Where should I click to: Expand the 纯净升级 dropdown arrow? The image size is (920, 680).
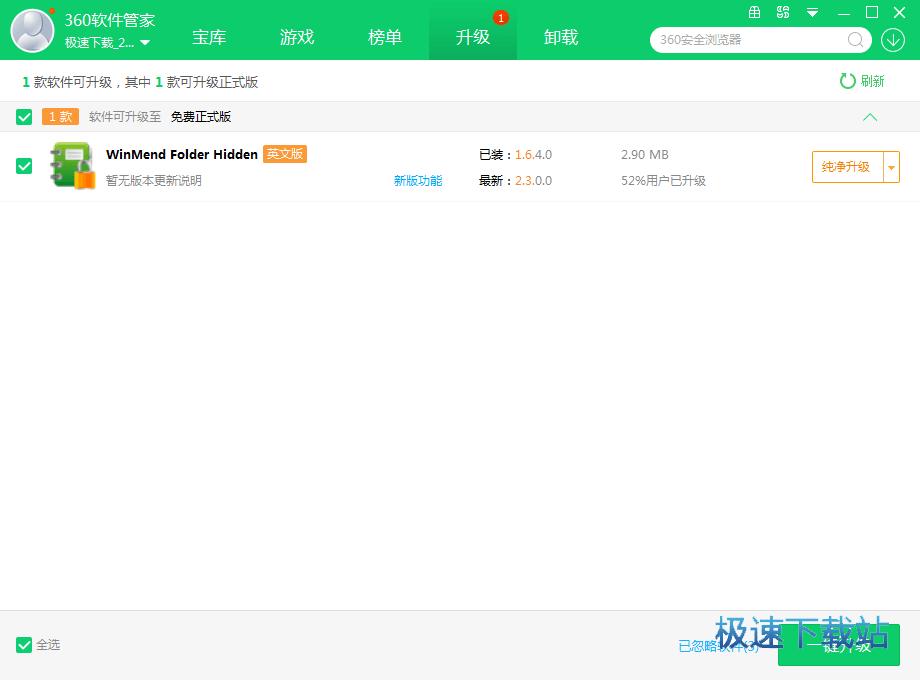click(x=891, y=167)
